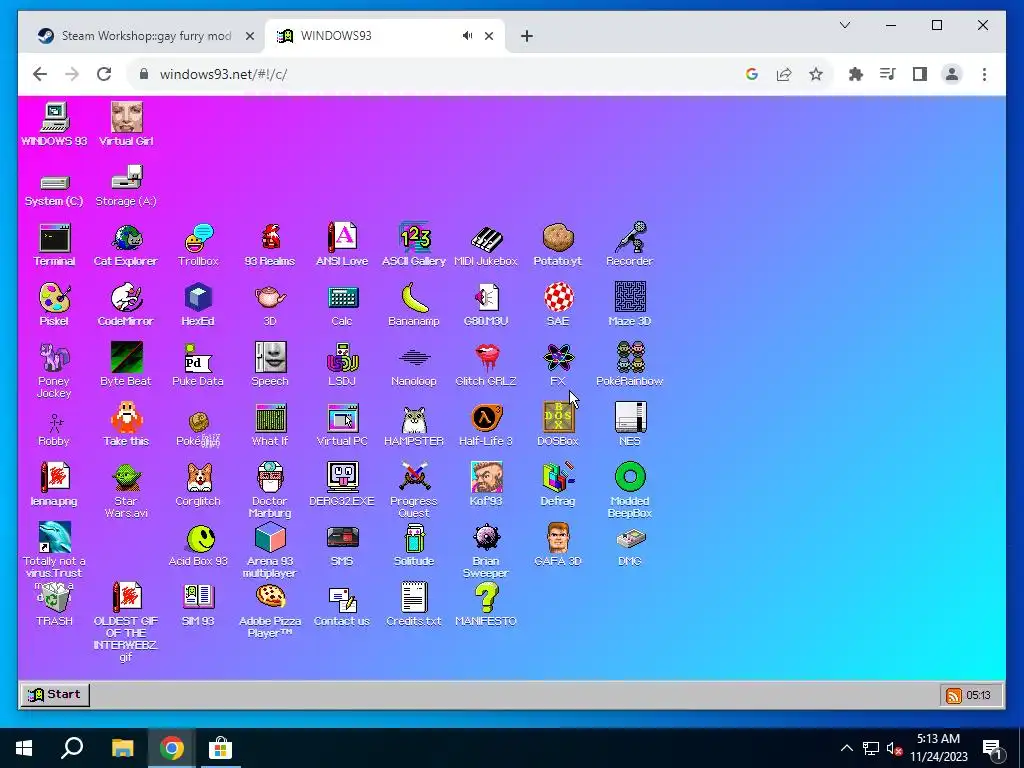The width and height of the screenshot is (1024, 768).
Task: Open Modded BeepBox green ring icon
Action: [x=630, y=478]
